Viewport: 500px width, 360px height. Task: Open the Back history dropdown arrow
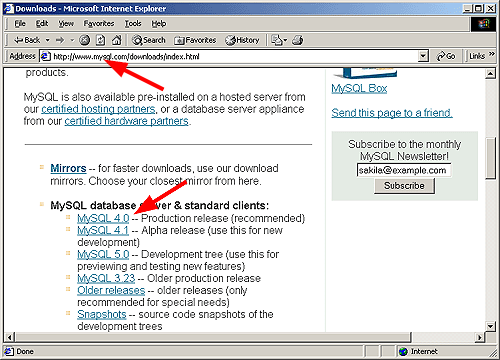point(48,40)
